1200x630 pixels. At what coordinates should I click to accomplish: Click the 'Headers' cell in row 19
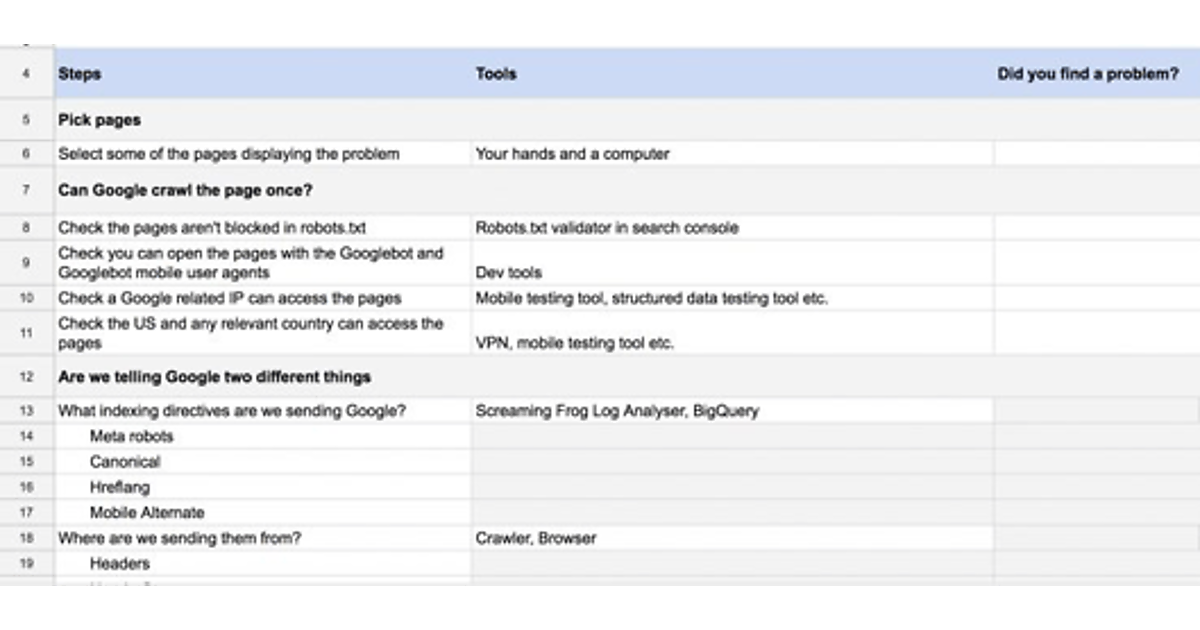tap(119, 564)
